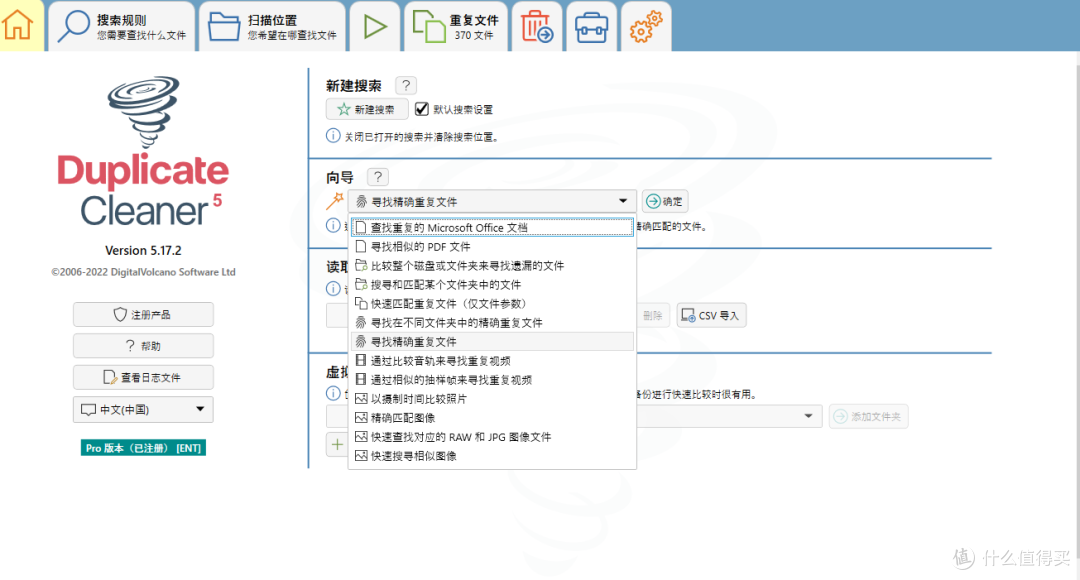Open the toolbox icon tab

coord(591,26)
